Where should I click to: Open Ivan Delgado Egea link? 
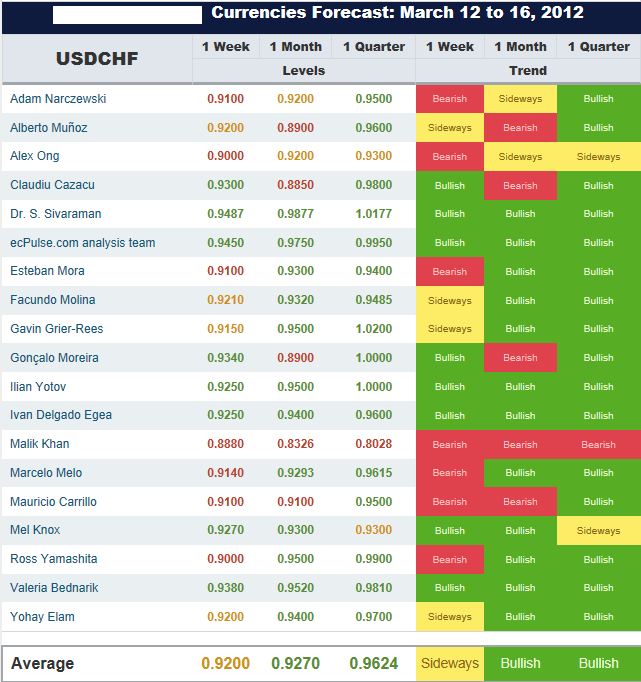61,415
